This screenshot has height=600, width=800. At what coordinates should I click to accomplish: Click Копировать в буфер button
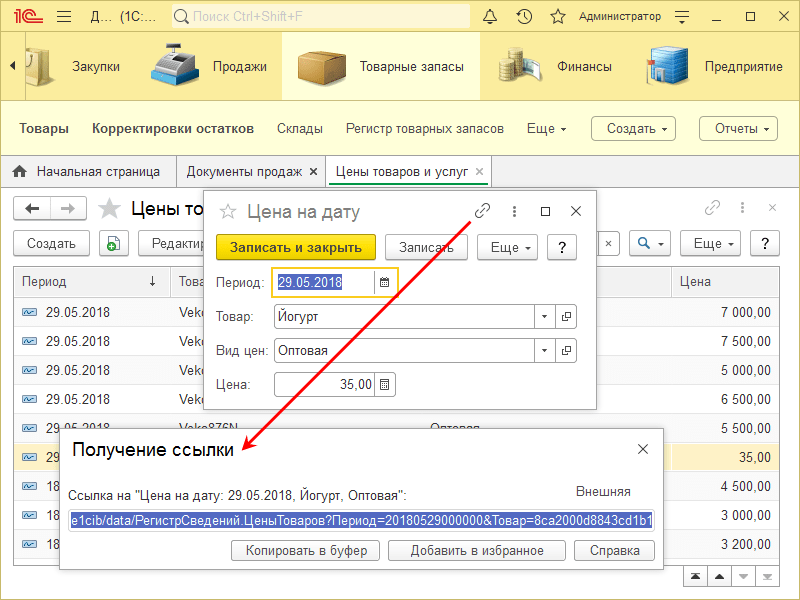pos(306,551)
